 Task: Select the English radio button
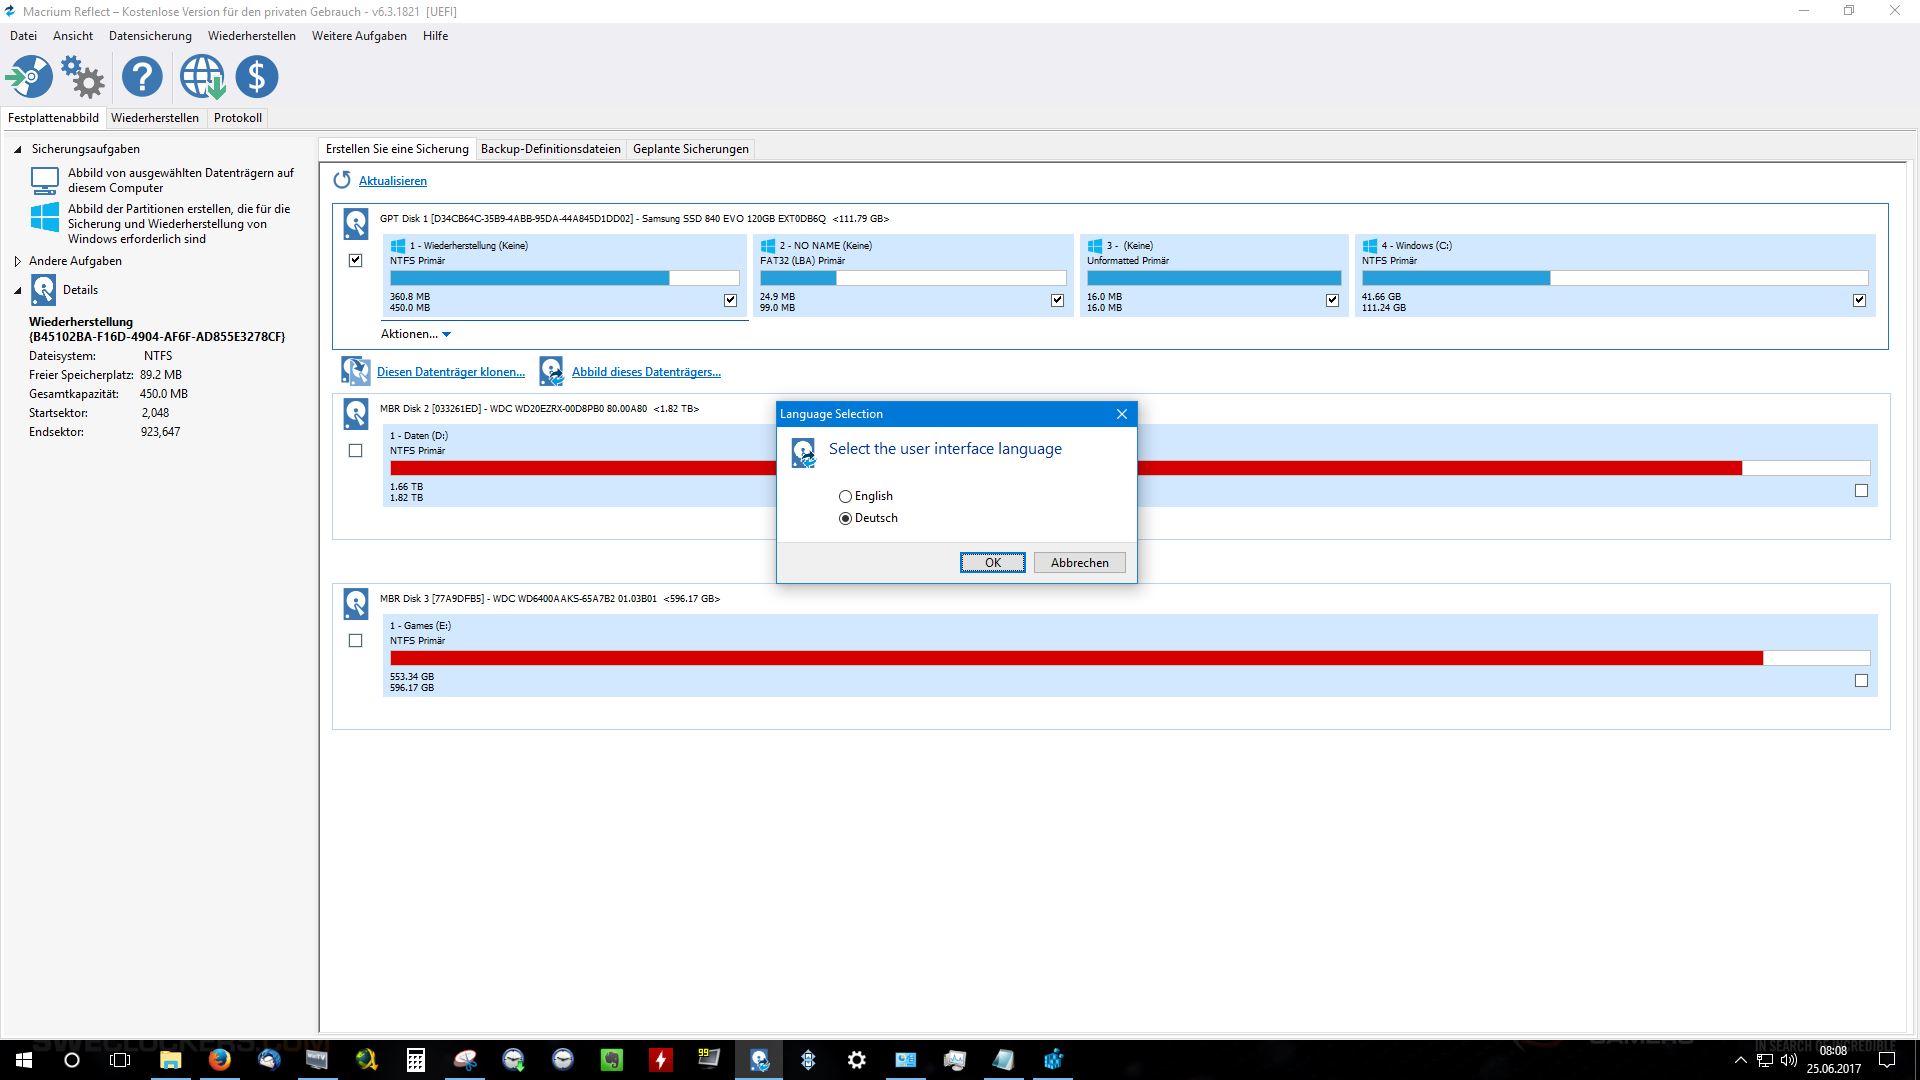click(846, 496)
